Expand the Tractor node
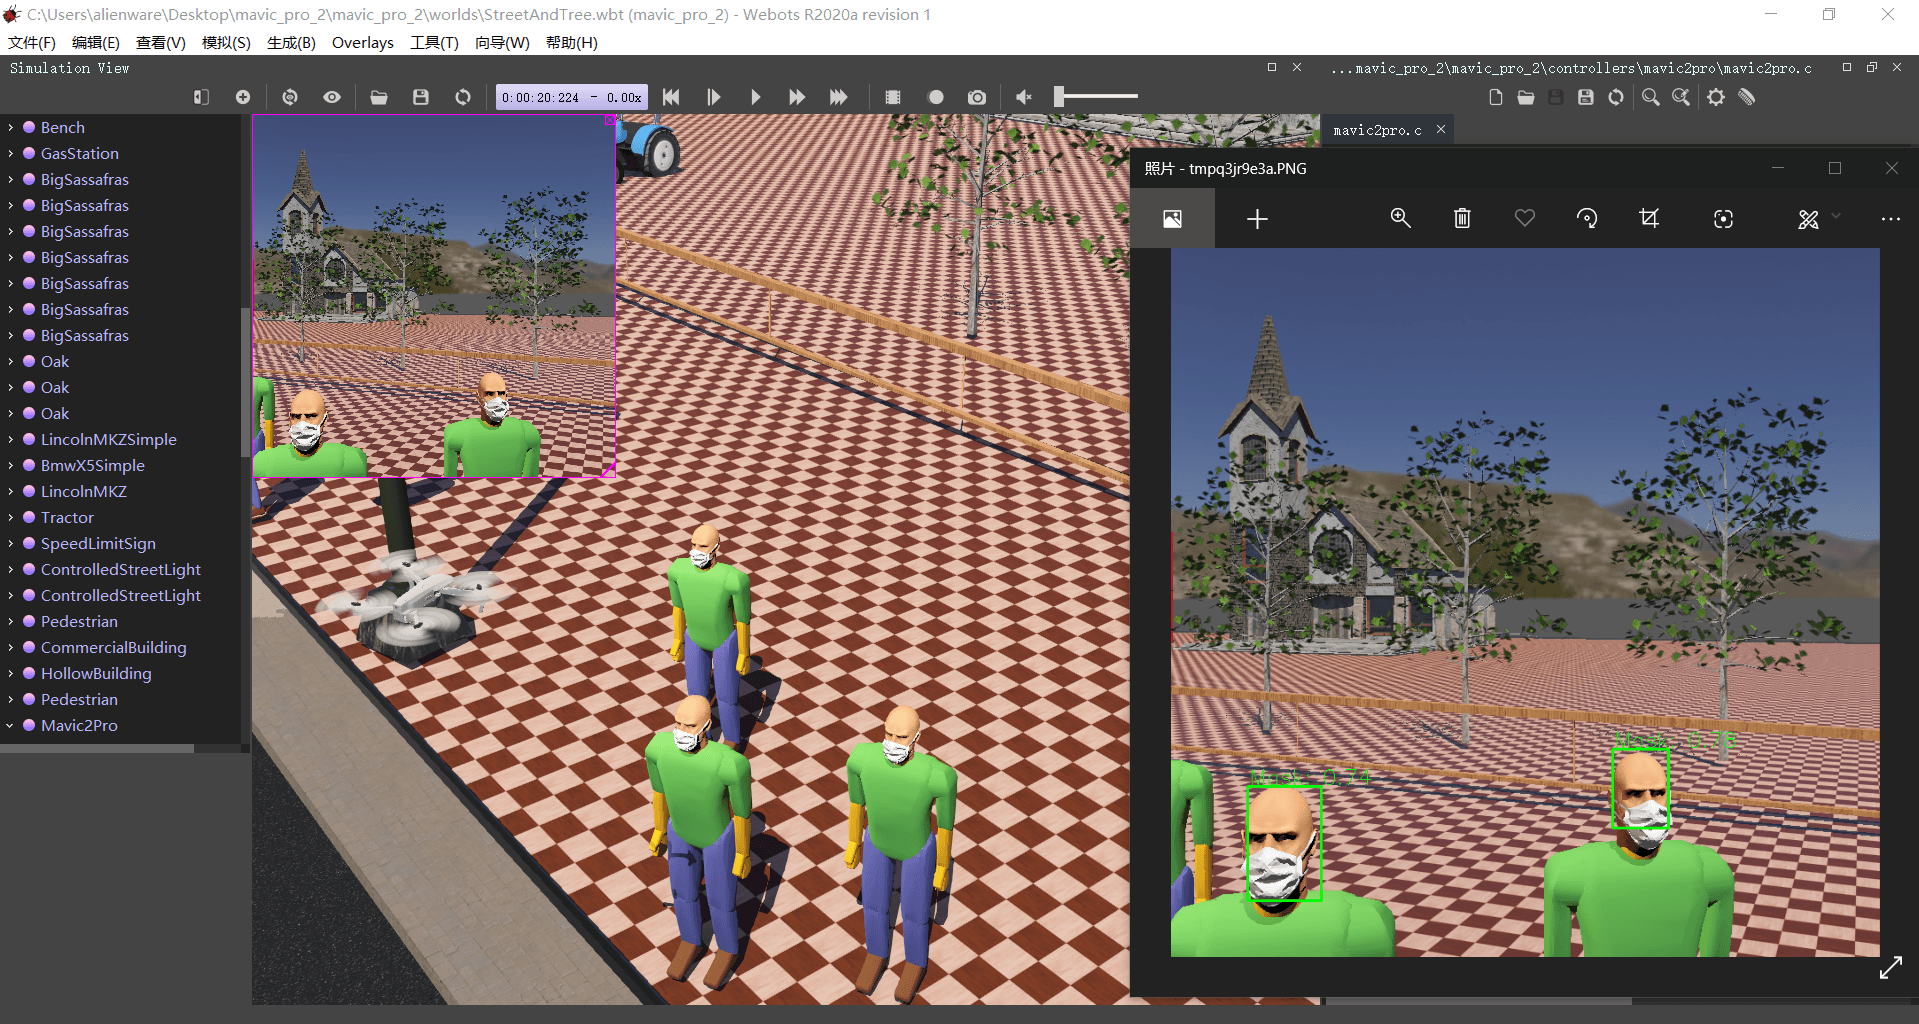Image resolution: width=1919 pixels, height=1024 pixels. click(x=10, y=518)
